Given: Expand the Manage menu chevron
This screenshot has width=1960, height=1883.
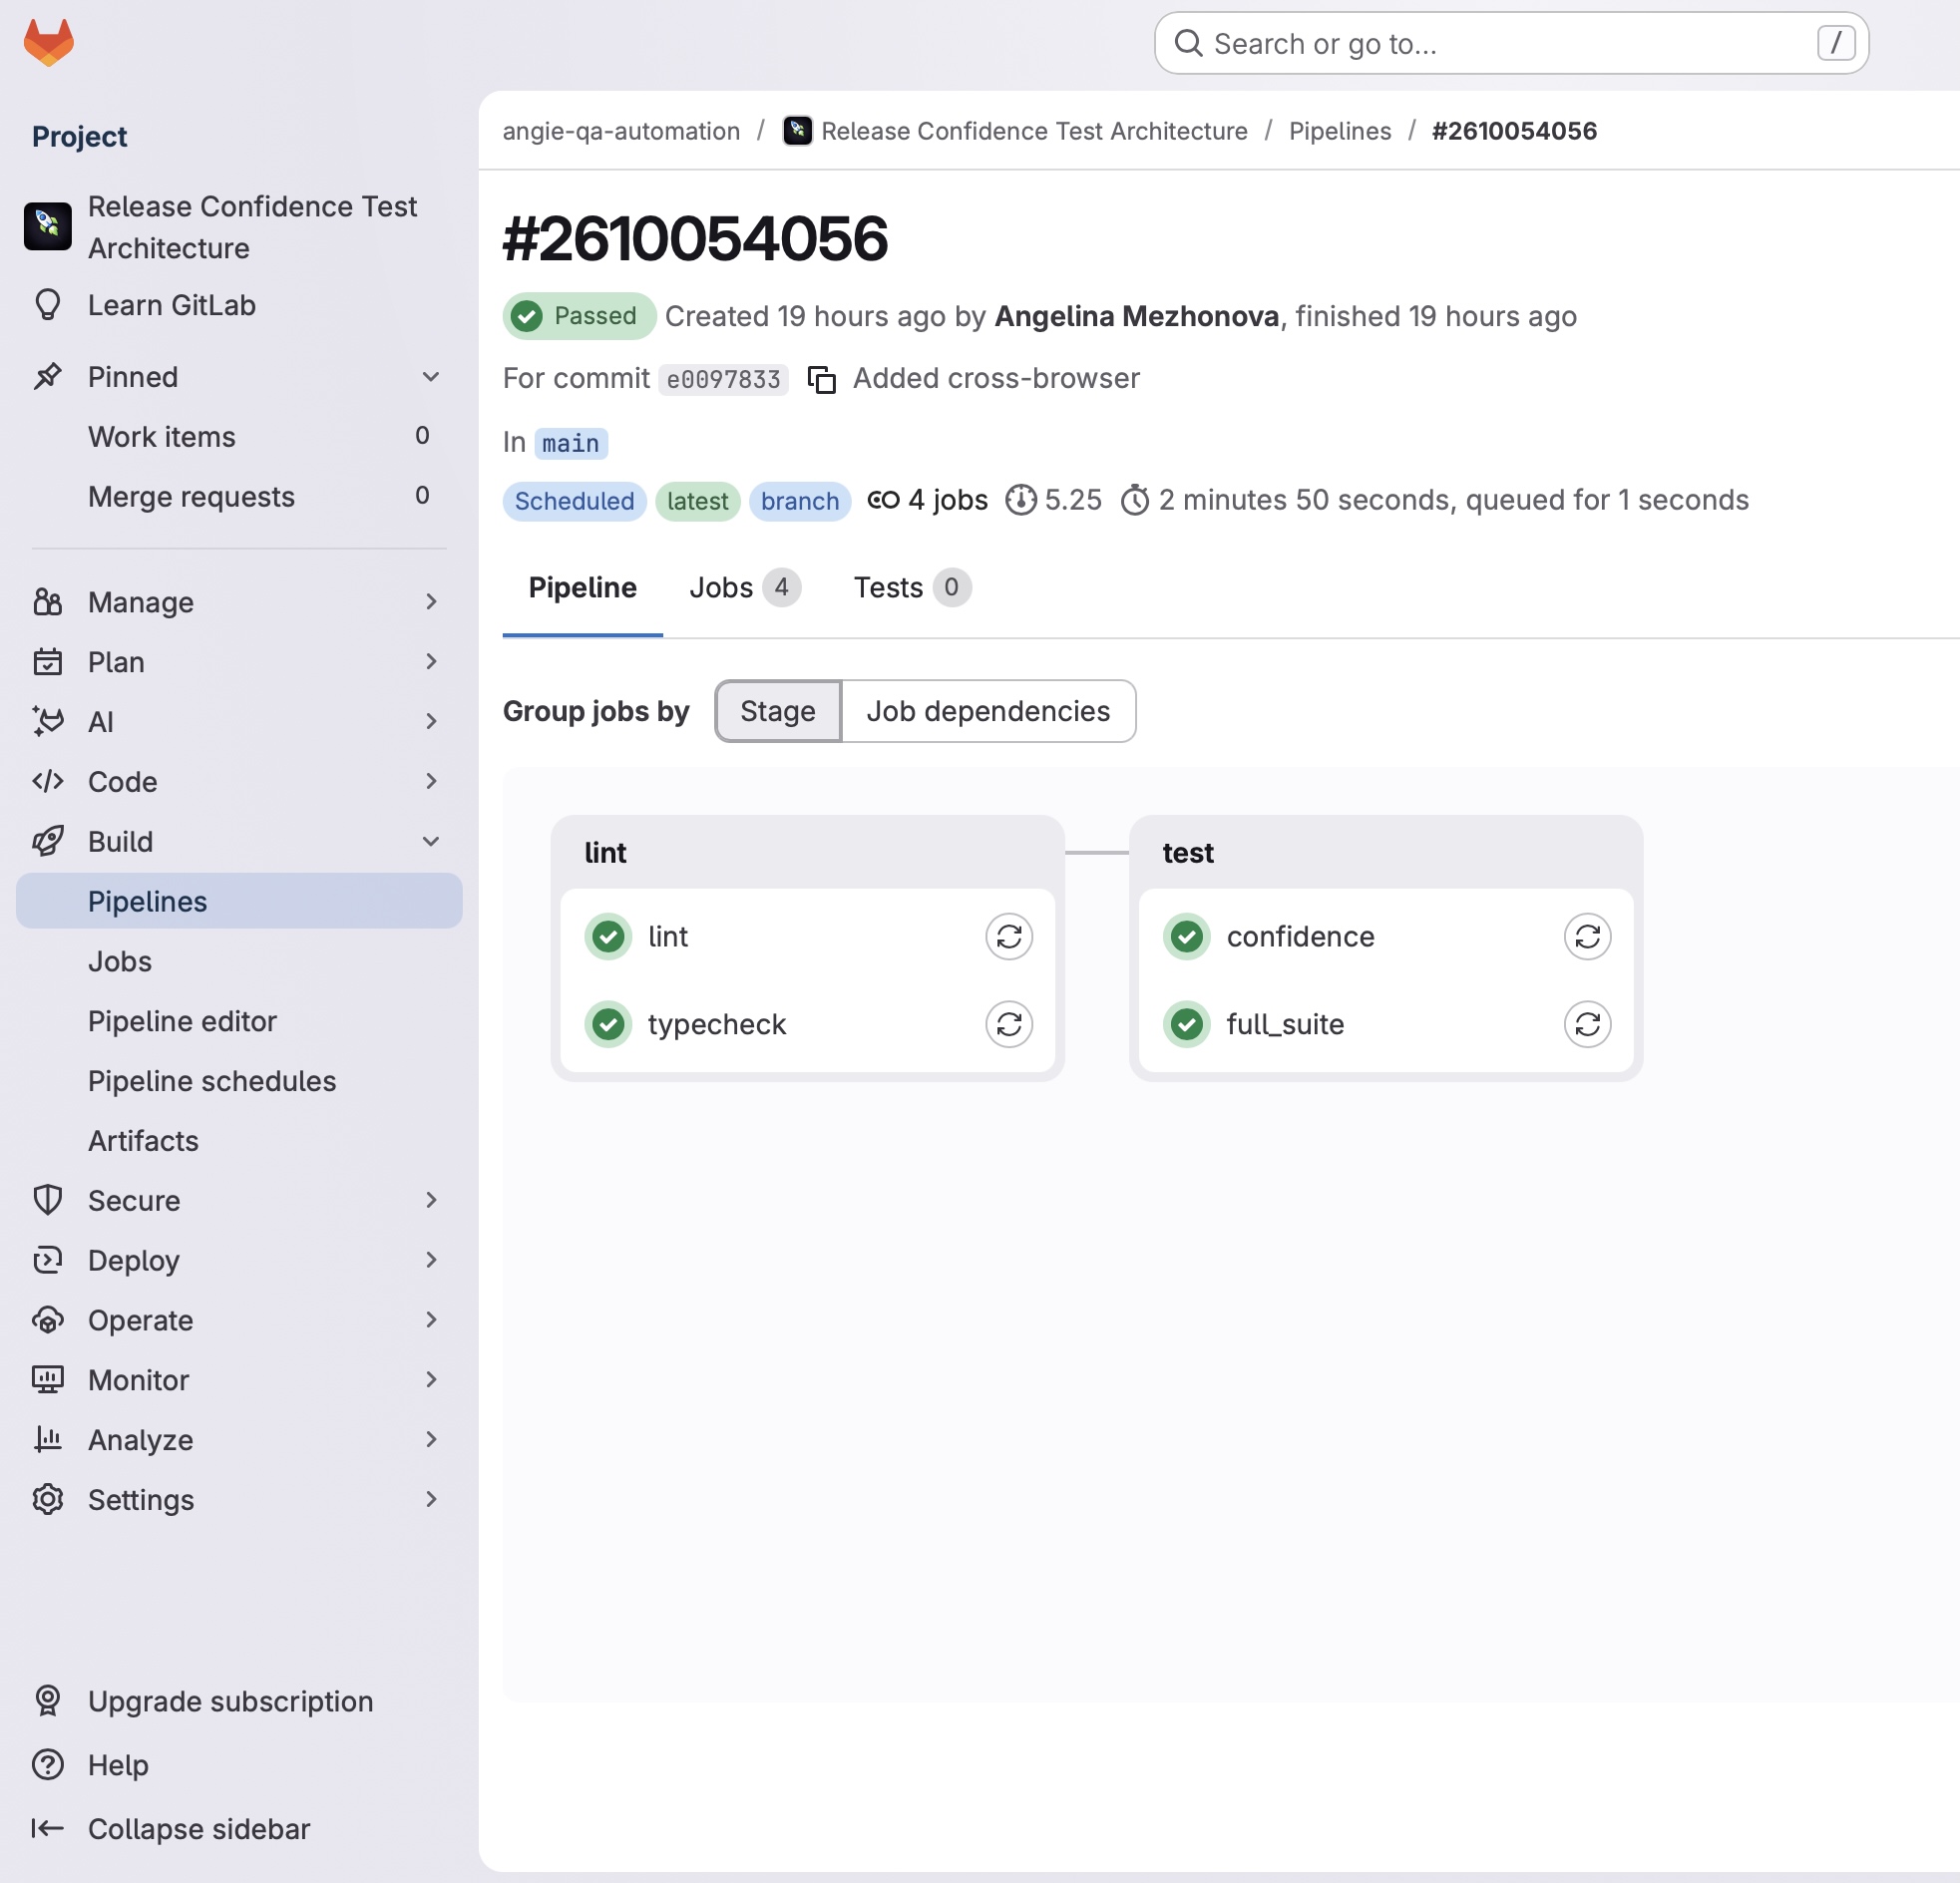Looking at the screenshot, I should coord(431,602).
